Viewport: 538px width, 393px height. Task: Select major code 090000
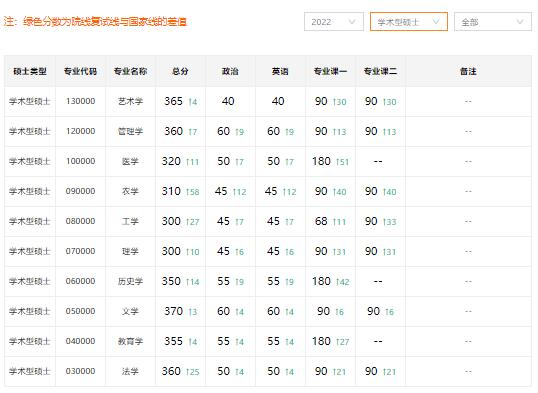pyautogui.click(x=81, y=191)
